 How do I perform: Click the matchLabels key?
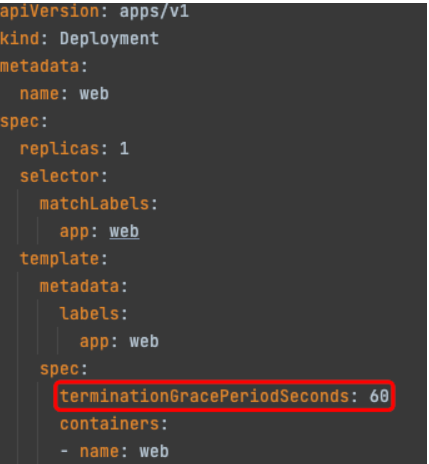tap(94, 203)
